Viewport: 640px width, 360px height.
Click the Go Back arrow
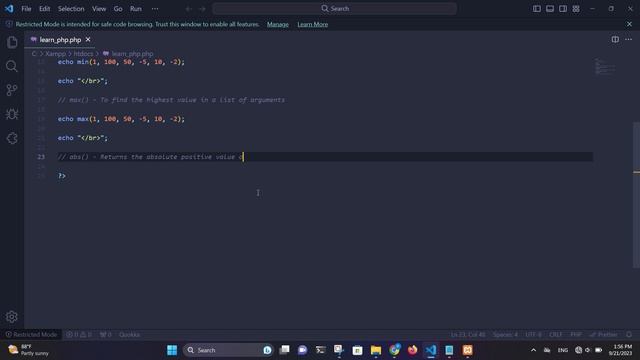pos(189,9)
